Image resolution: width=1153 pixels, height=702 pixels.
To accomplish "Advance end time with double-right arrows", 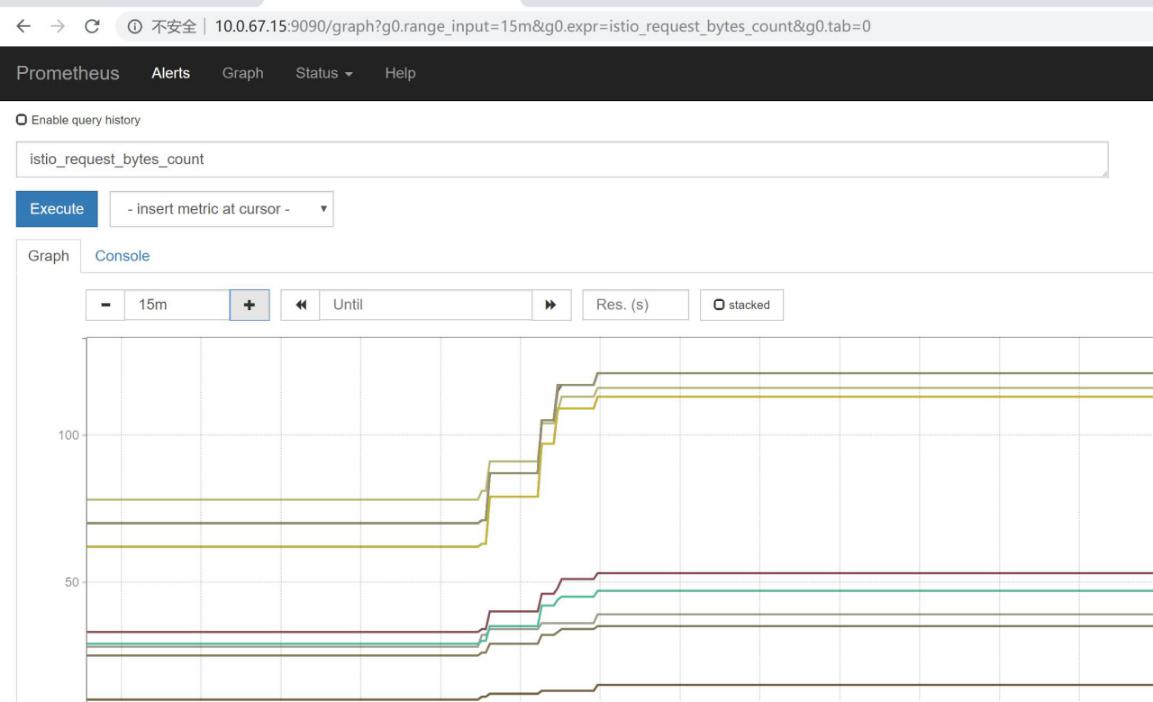I will pos(550,305).
